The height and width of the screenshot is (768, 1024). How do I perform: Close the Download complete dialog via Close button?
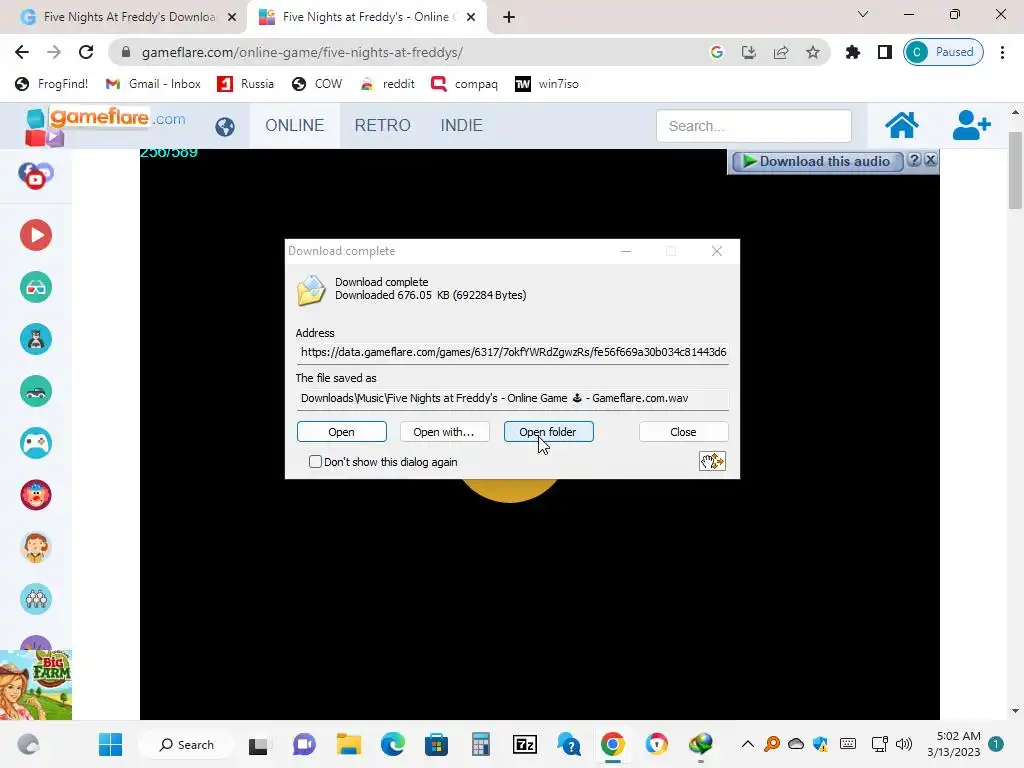683,432
